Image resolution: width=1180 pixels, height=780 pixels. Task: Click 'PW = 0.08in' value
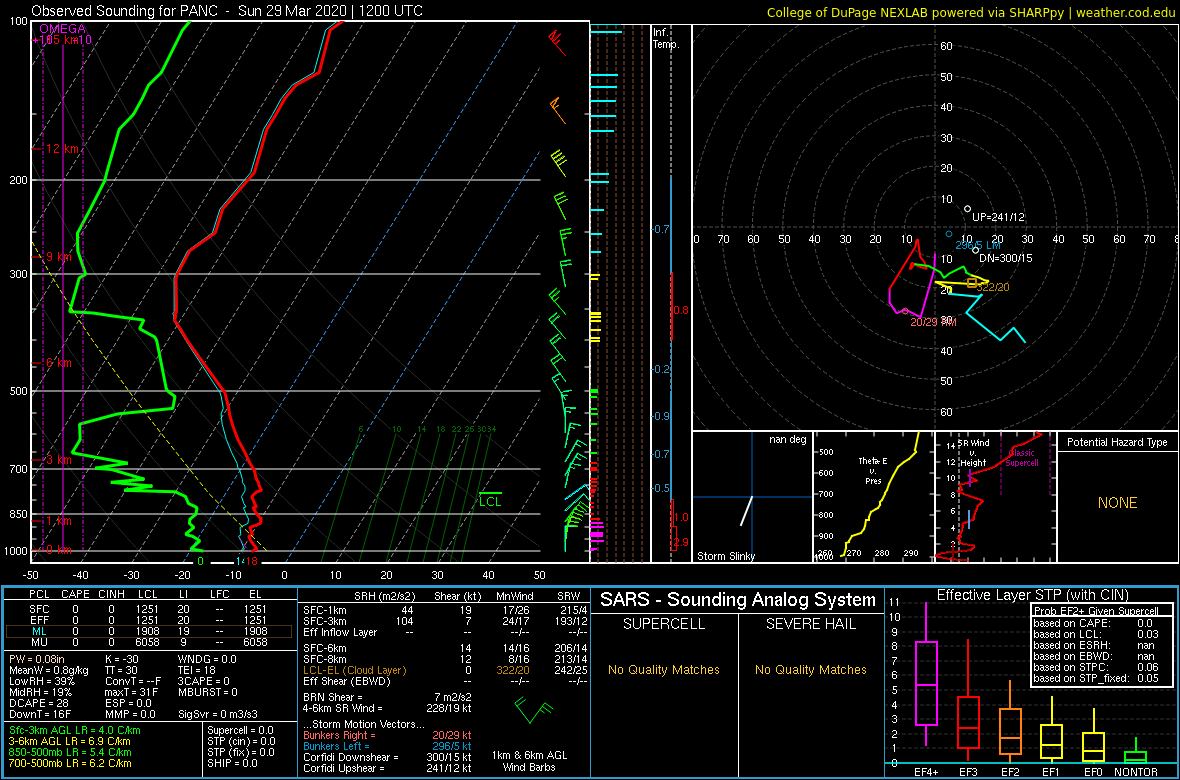38,659
